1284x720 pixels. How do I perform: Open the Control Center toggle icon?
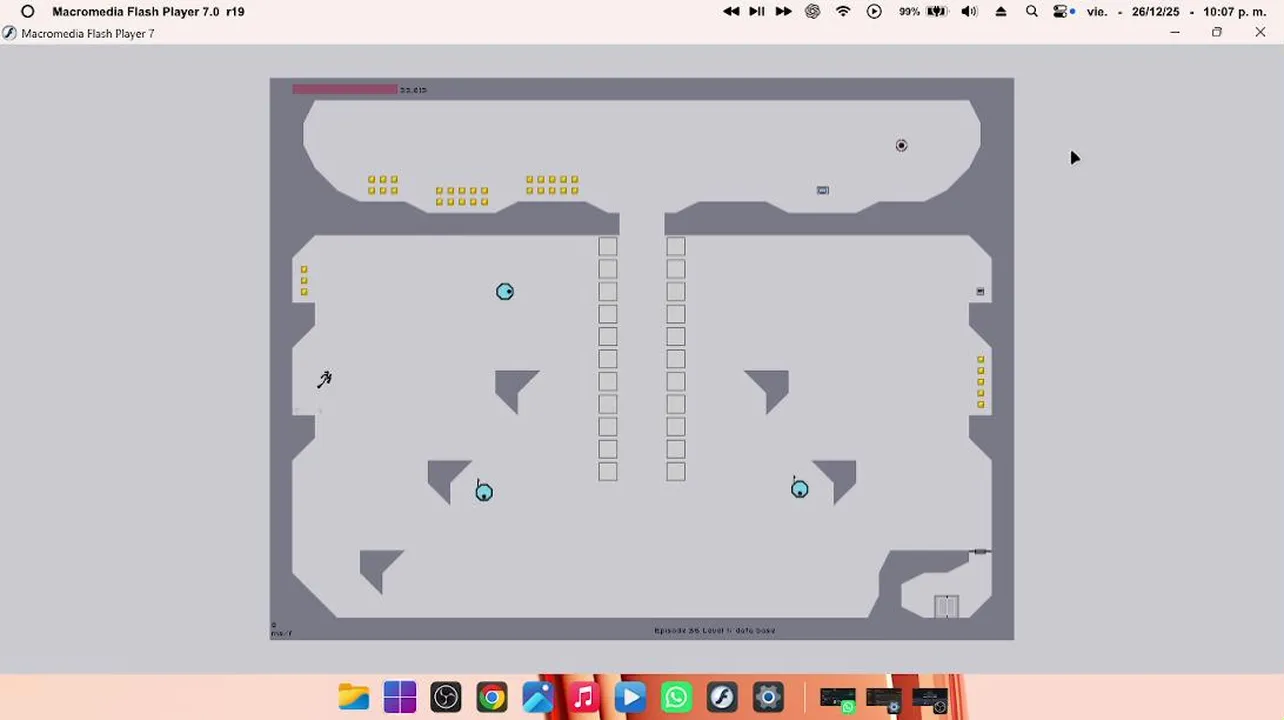tap(1063, 12)
